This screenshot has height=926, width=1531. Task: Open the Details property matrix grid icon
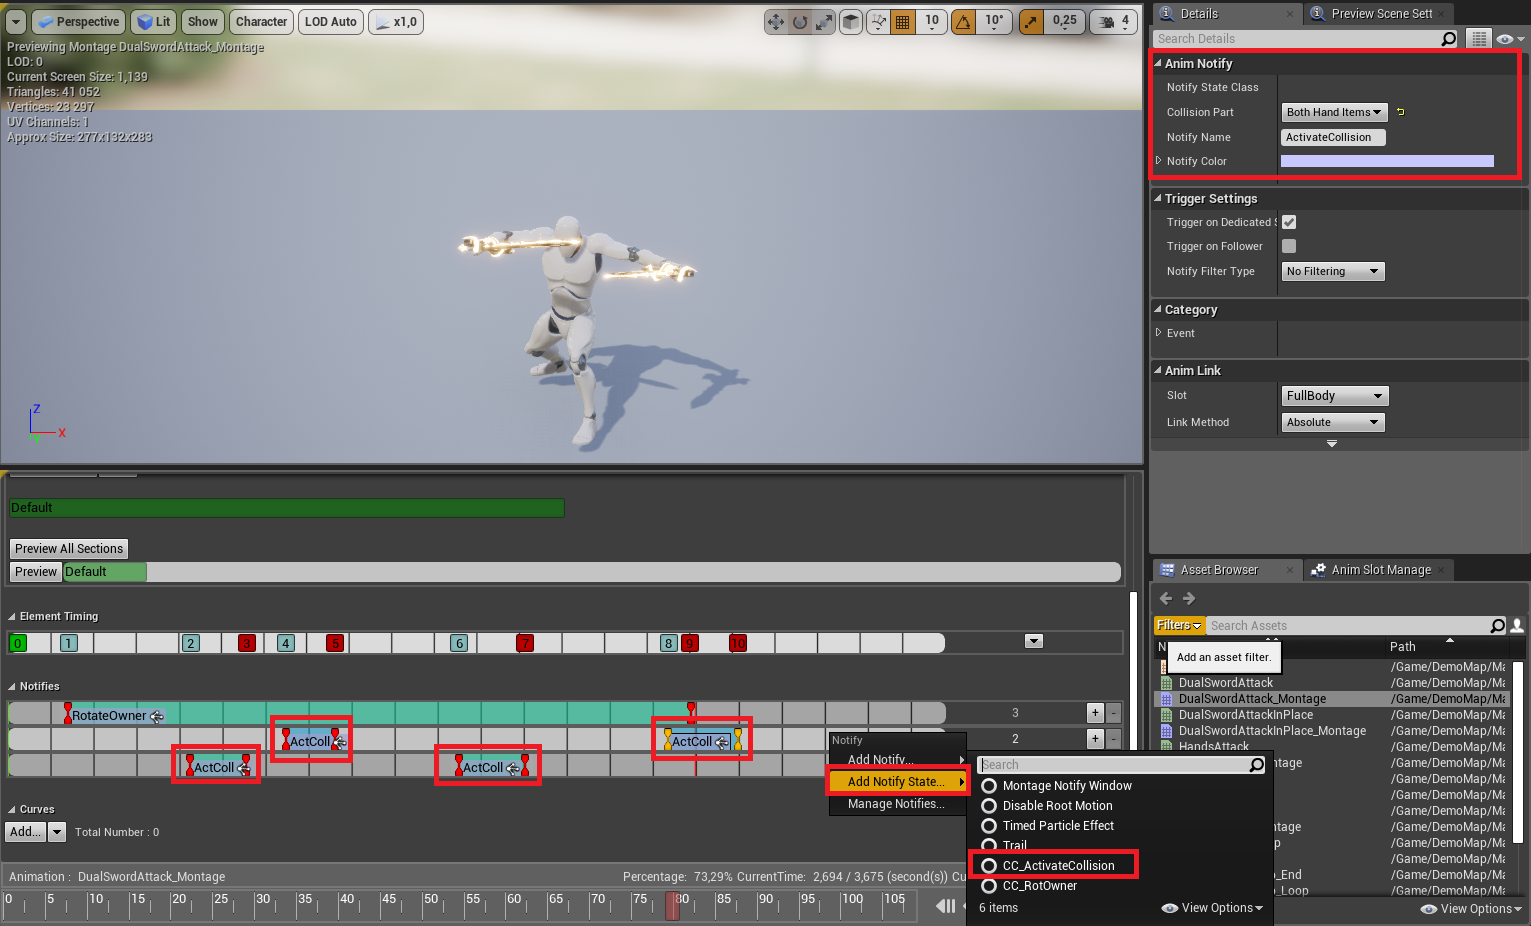pyautogui.click(x=1478, y=39)
